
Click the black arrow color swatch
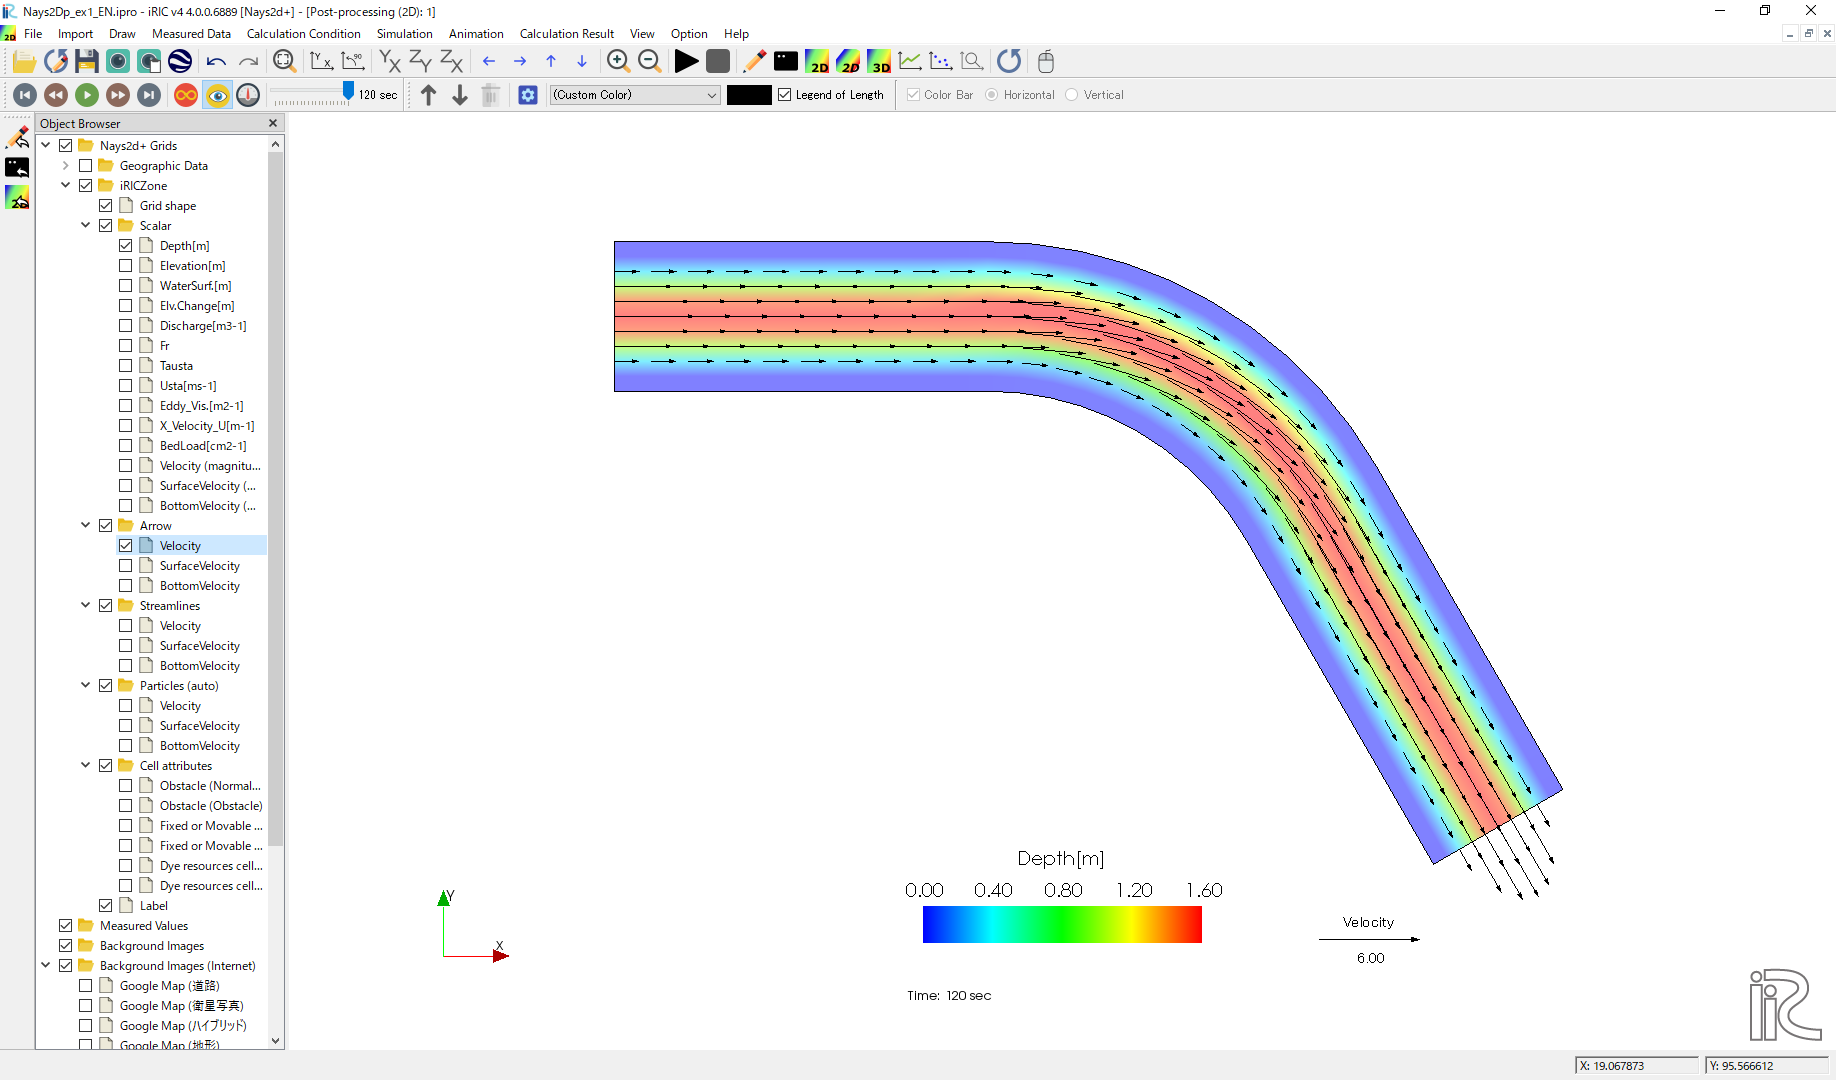pos(749,95)
